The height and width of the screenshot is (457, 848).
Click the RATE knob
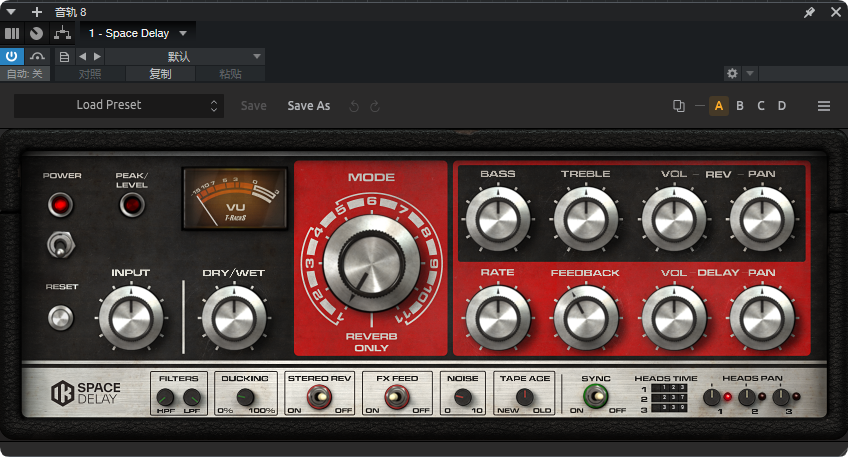pyautogui.click(x=498, y=318)
